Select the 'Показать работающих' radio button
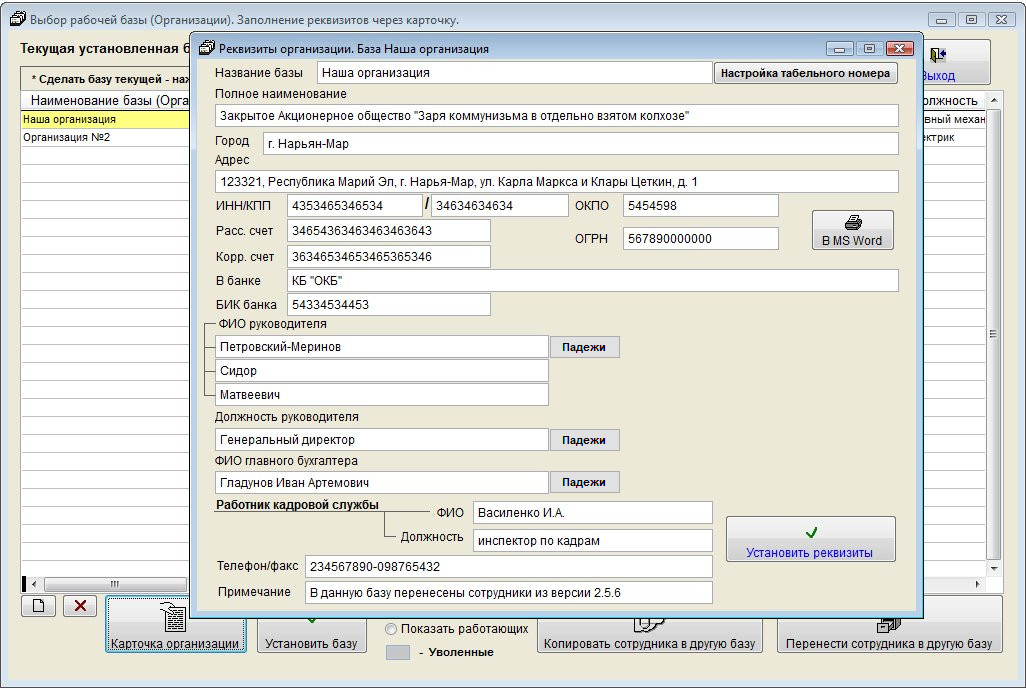 pos(391,629)
